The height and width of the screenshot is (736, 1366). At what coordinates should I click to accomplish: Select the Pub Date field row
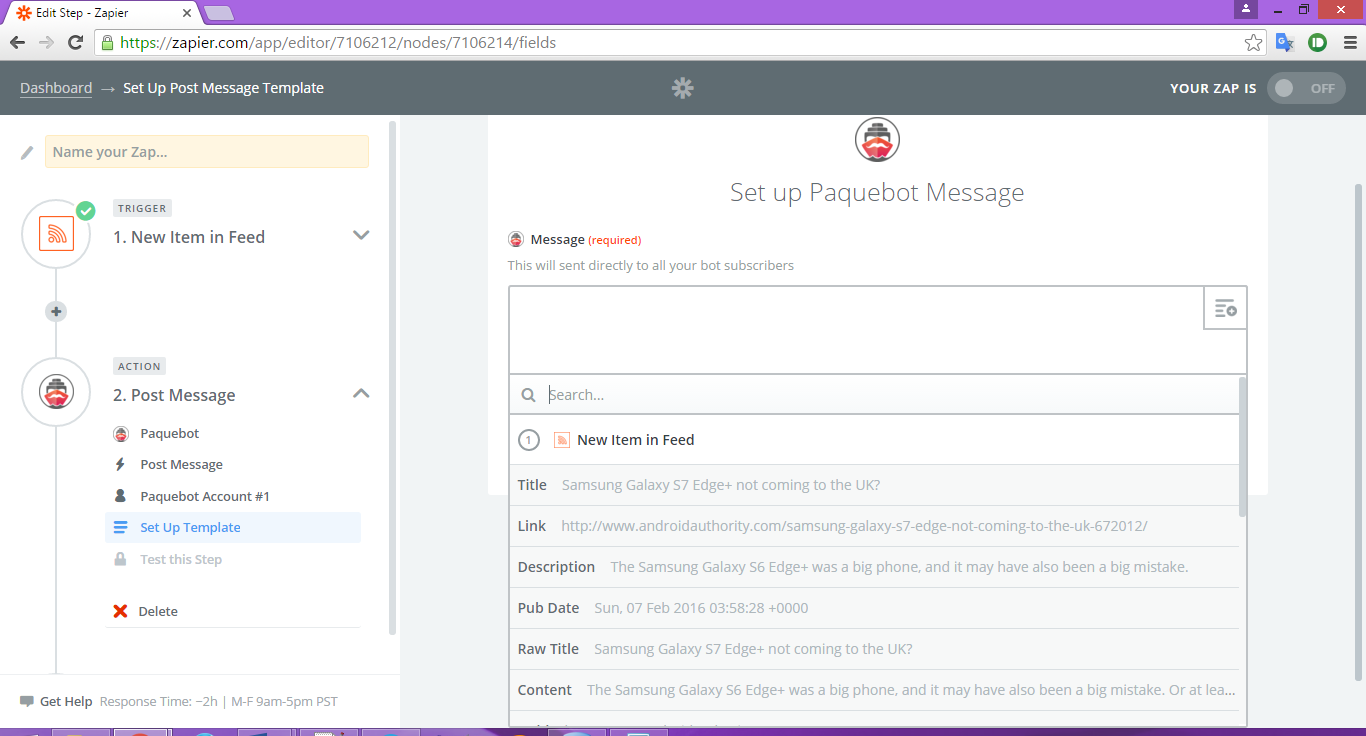click(x=874, y=608)
